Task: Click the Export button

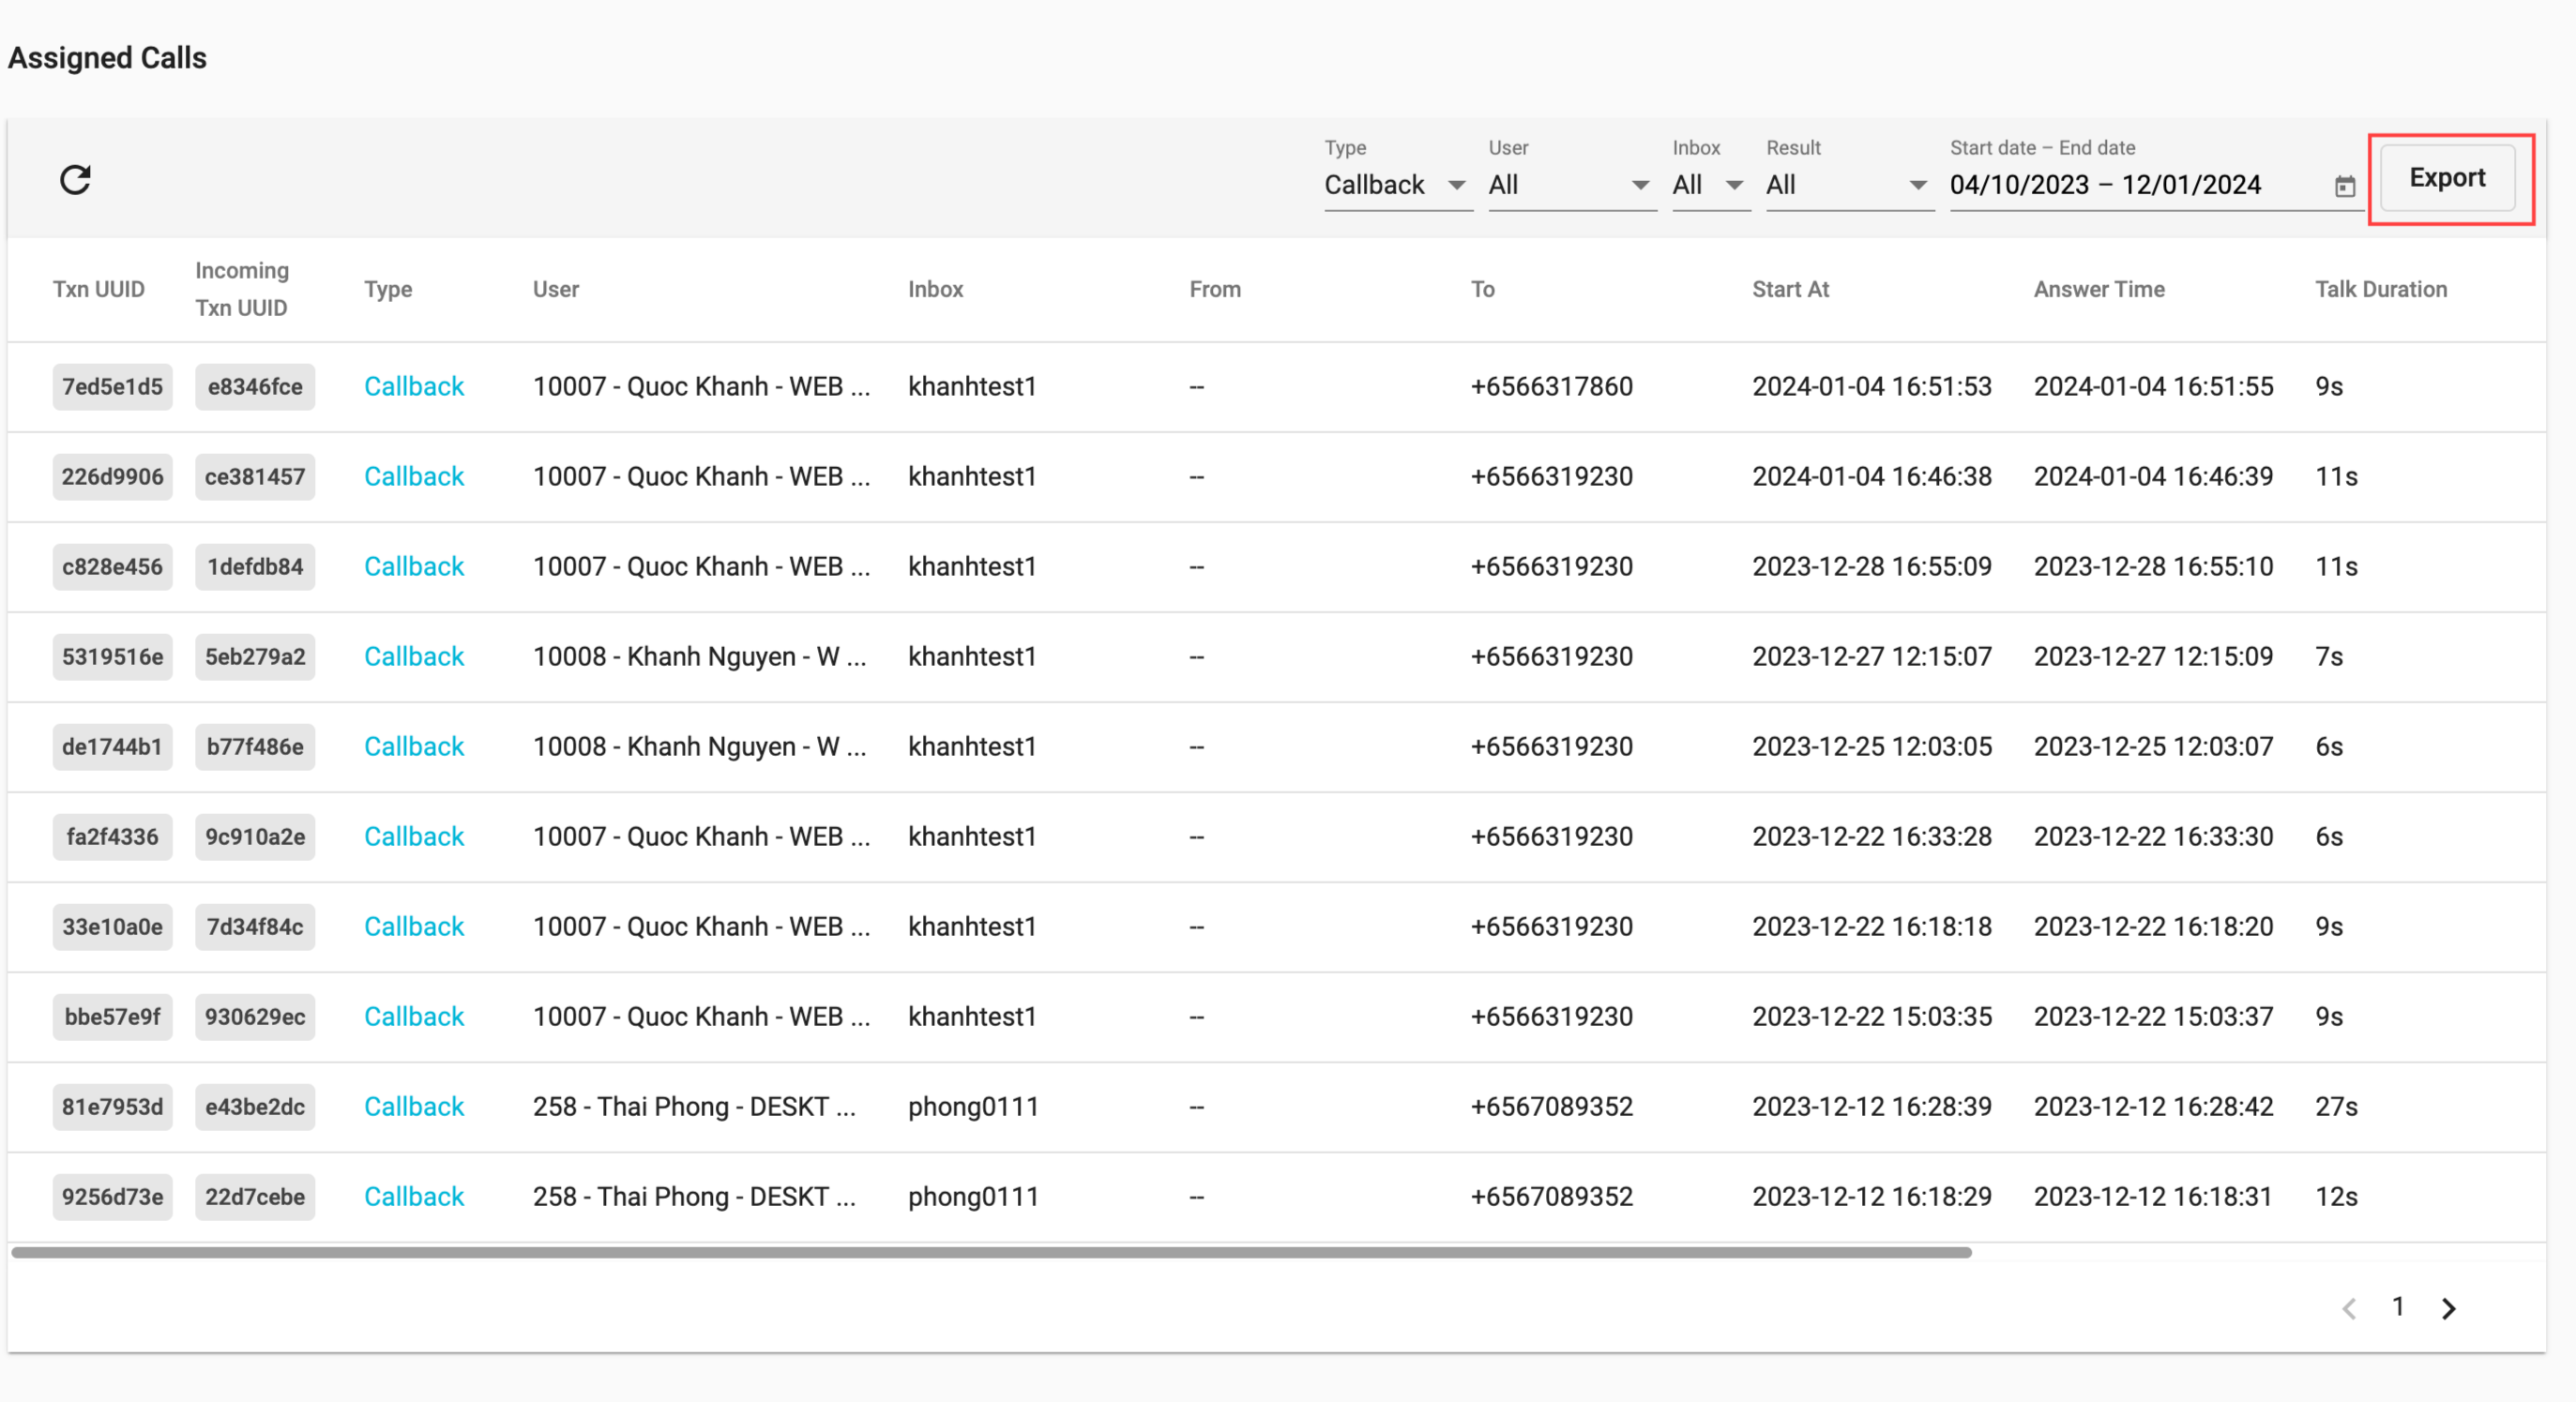Action: click(2447, 178)
